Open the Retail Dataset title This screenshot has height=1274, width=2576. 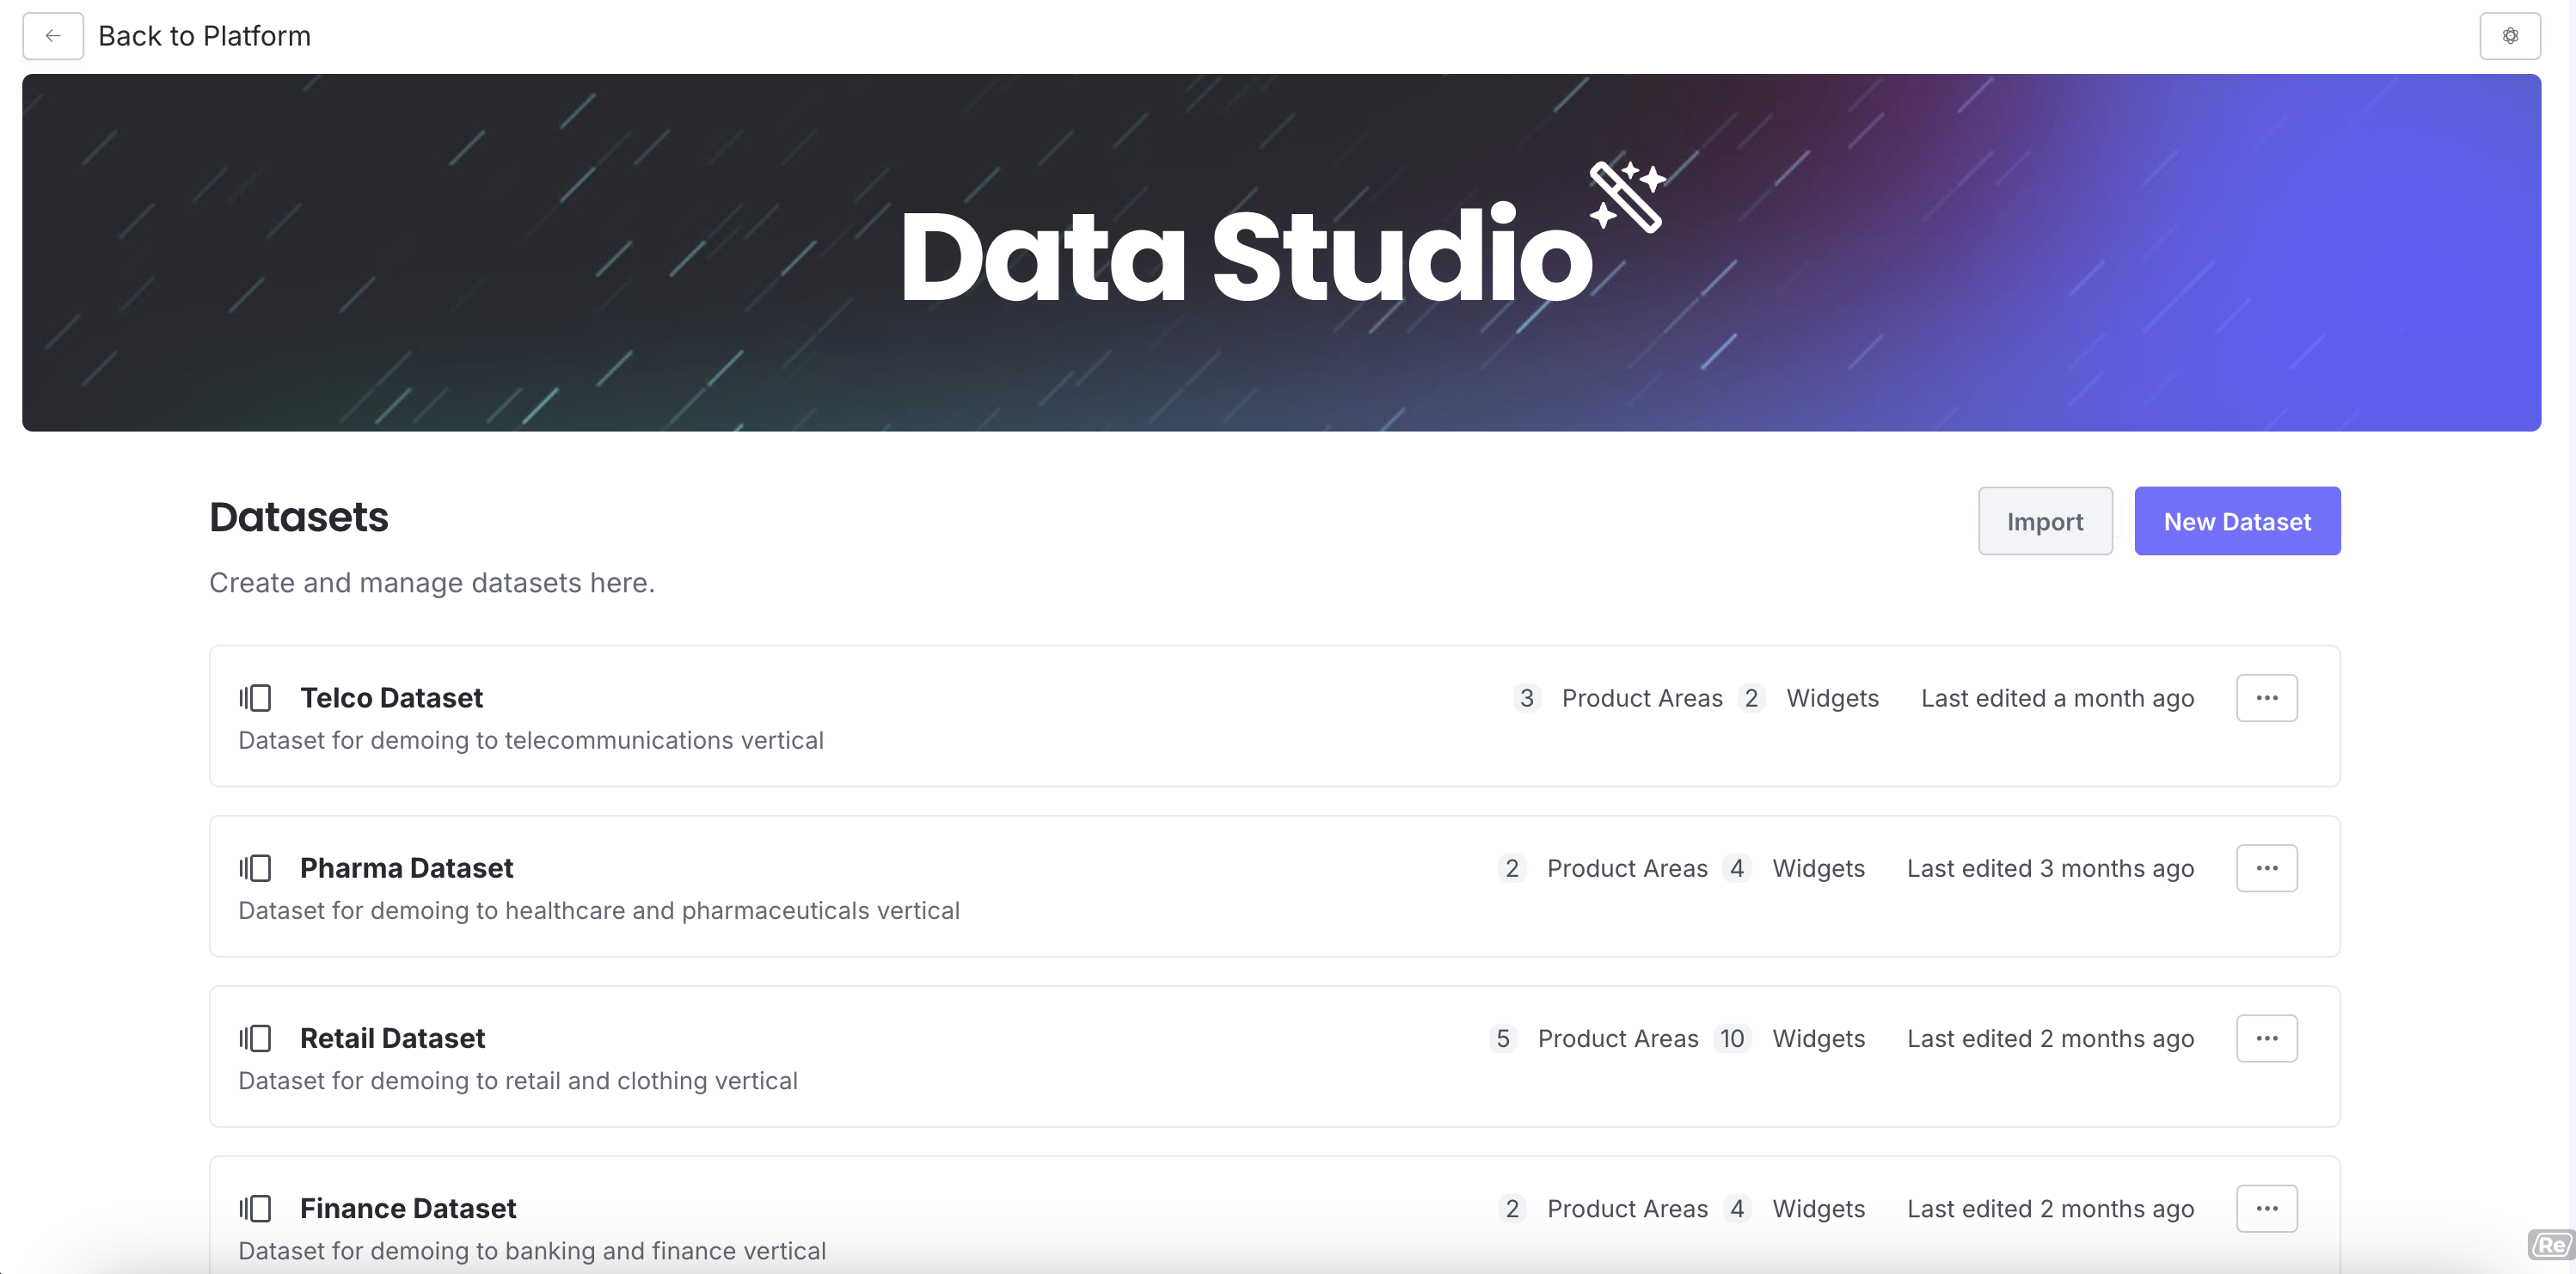392,1038
